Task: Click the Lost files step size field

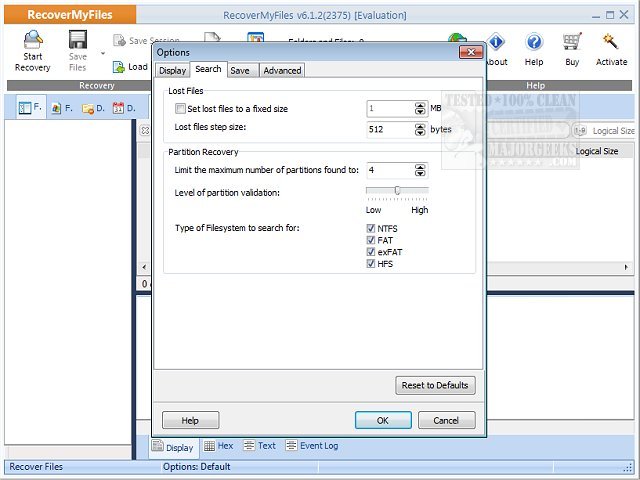Action: (x=391, y=129)
